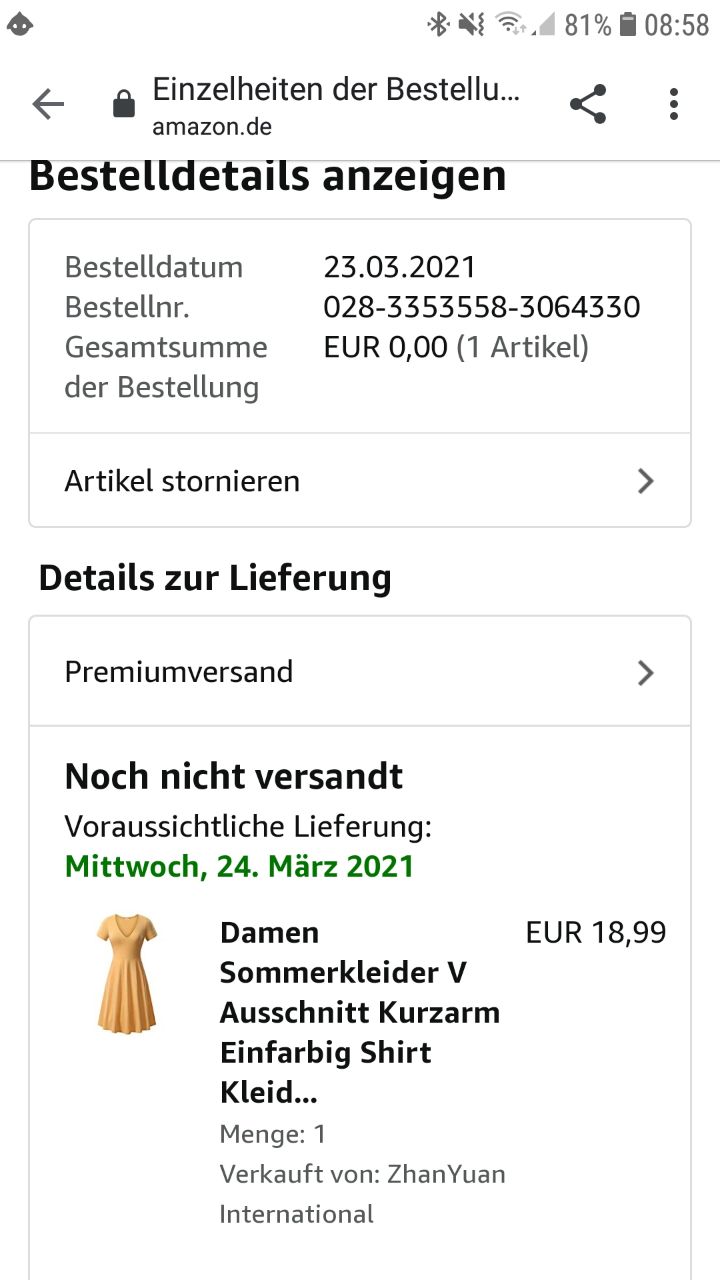Open the share icon

(588, 104)
